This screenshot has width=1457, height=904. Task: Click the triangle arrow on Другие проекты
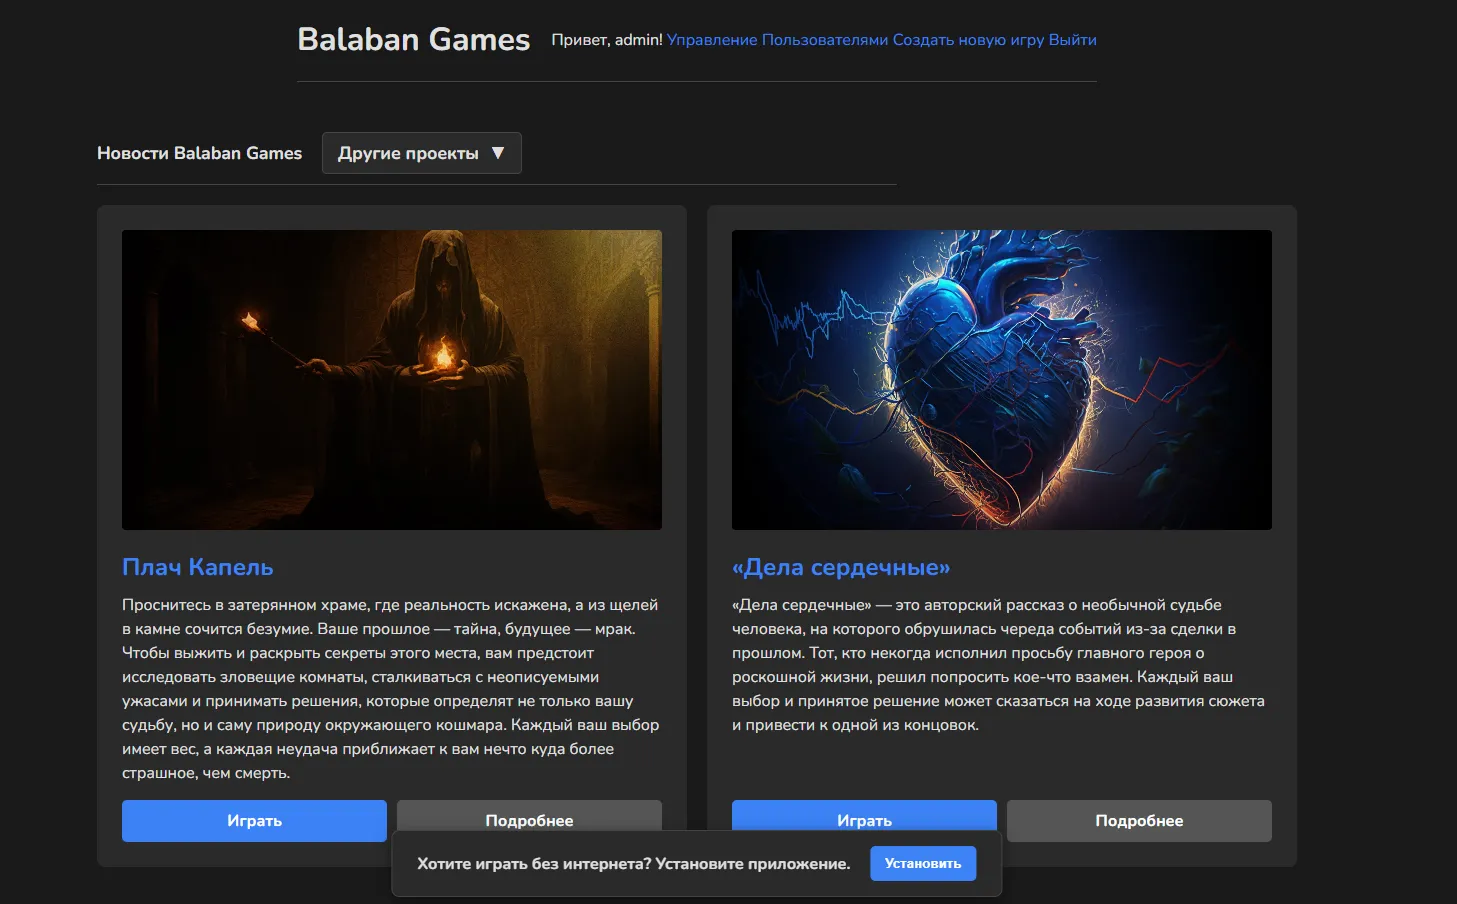click(498, 153)
